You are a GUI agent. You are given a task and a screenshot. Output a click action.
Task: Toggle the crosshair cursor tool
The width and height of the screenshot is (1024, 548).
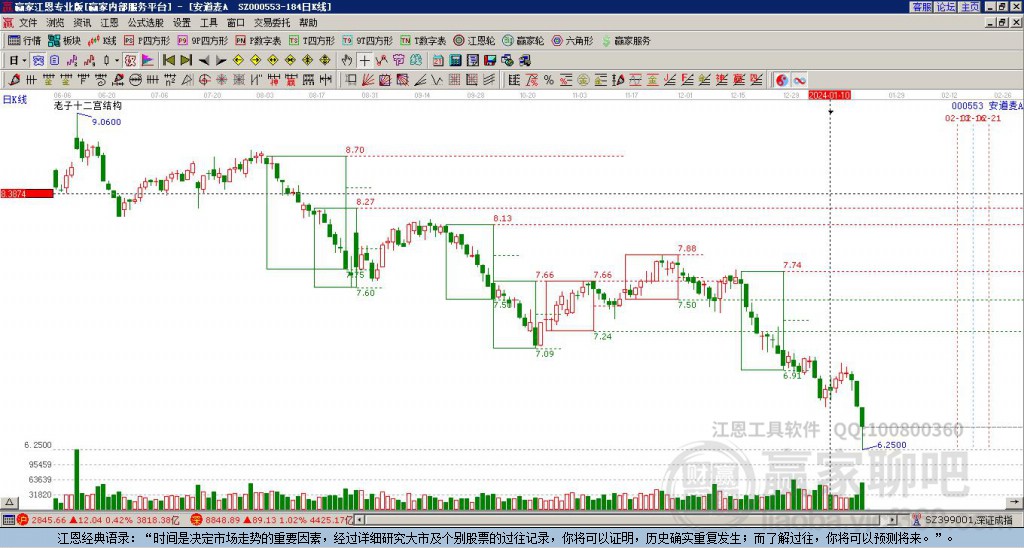[x=364, y=61]
